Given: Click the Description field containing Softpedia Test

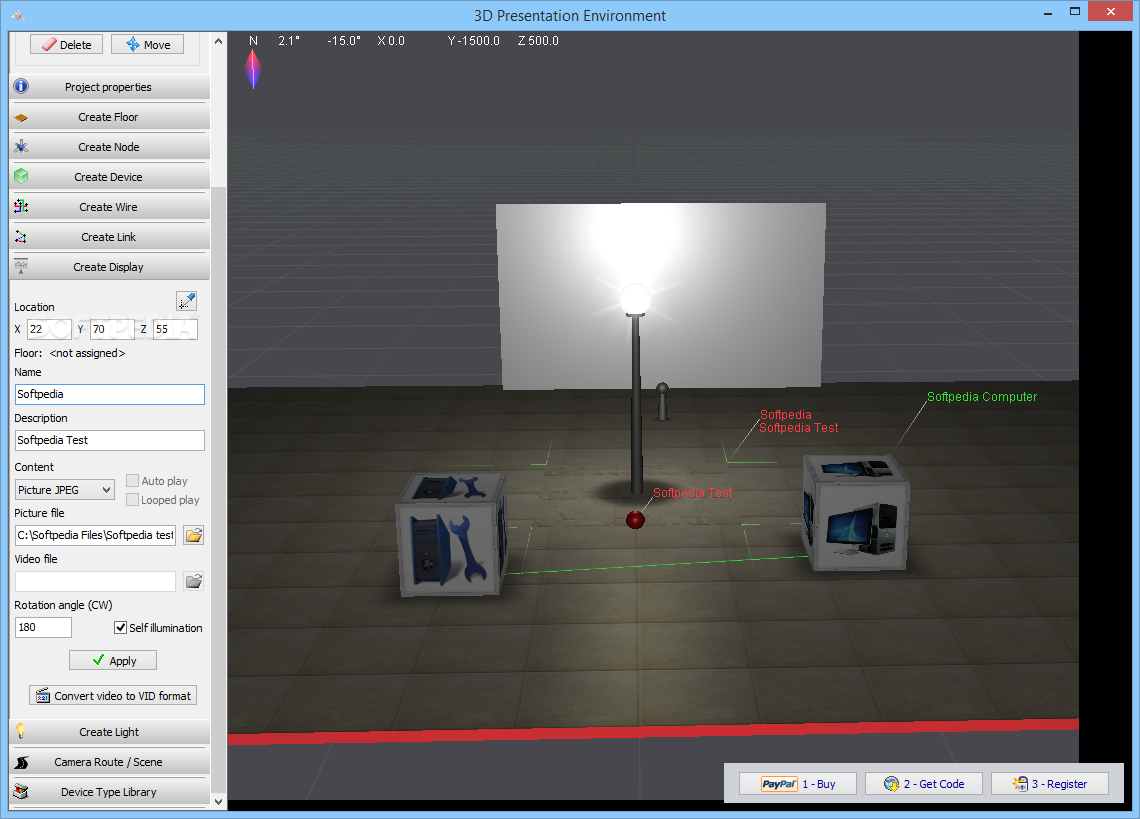Looking at the screenshot, I should [x=110, y=440].
